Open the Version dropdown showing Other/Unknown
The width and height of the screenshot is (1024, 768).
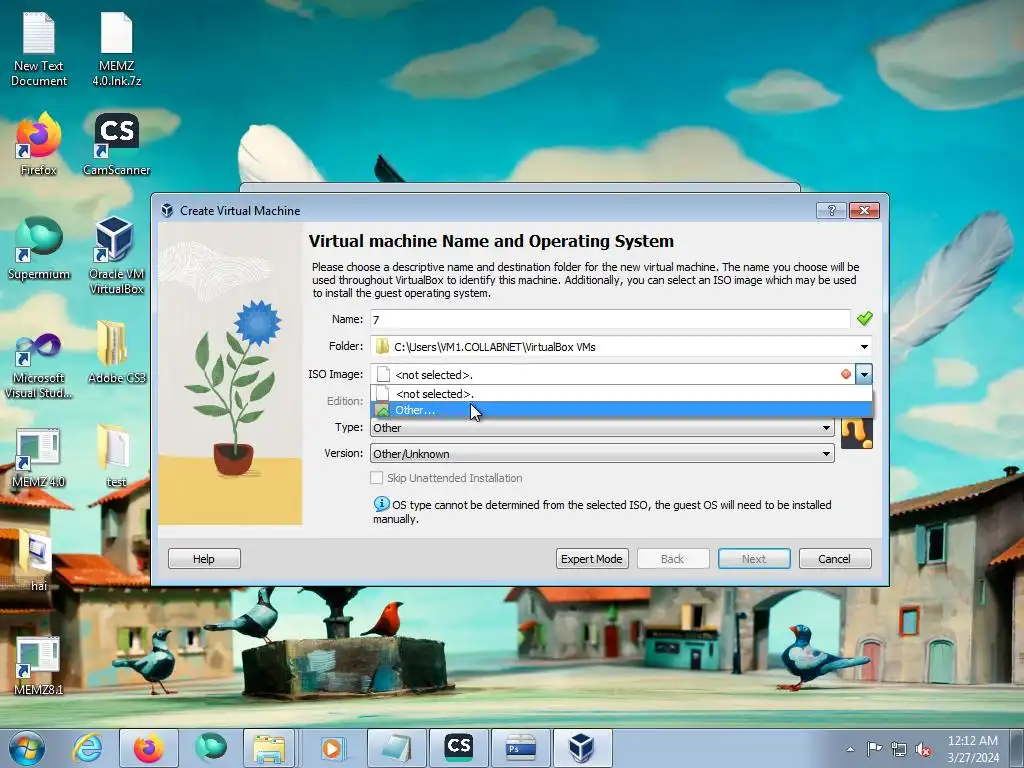[602, 454]
